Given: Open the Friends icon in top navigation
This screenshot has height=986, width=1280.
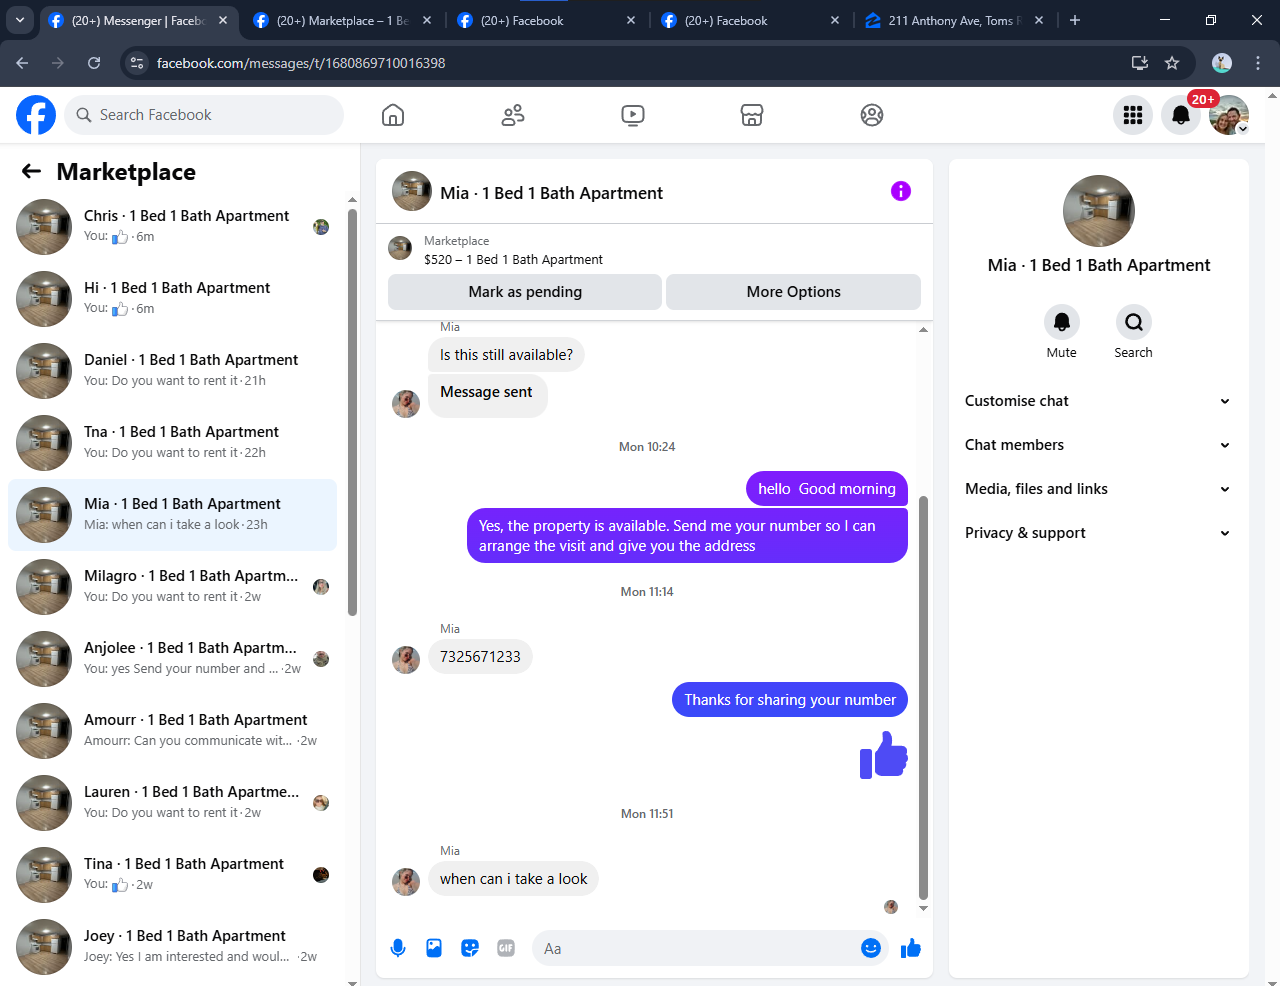Looking at the screenshot, I should (x=513, y=115).
